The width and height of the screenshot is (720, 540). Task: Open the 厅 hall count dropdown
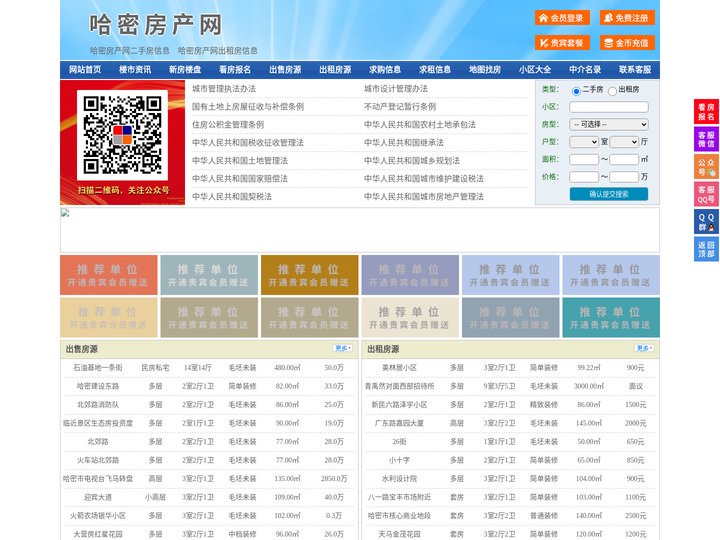point(624,142)
